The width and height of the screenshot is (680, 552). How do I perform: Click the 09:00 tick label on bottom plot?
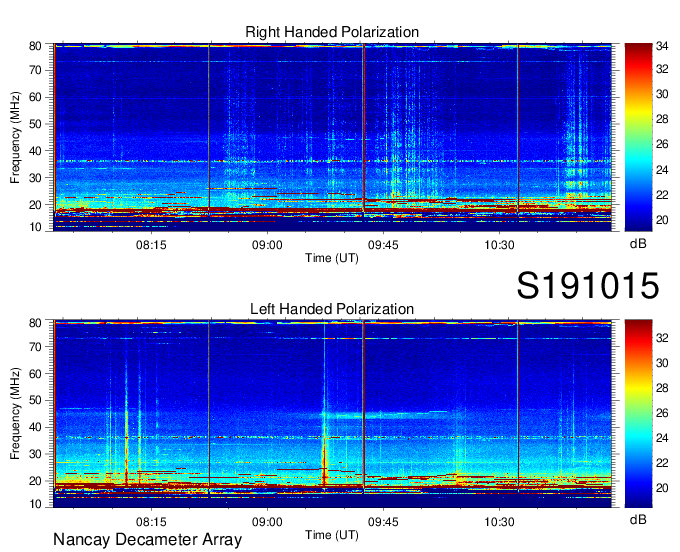click(x=267, y=522)
